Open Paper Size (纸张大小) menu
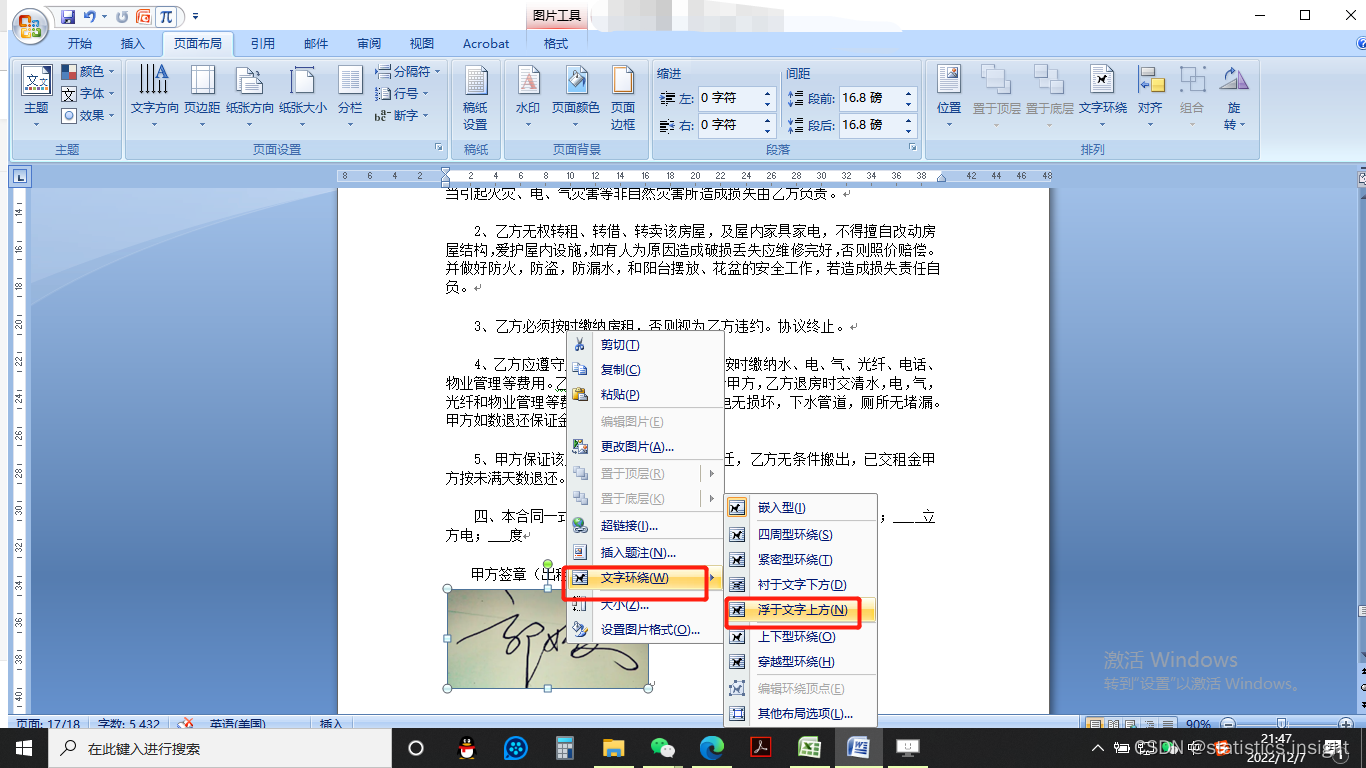1366x768 pixels. 302,96
